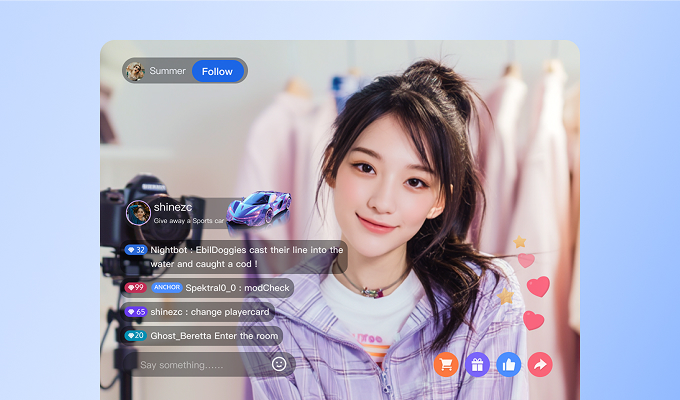This screenshot has height=400, width=680.
Task: Click the streamer name Summer
Action: [x=167, y=71]
